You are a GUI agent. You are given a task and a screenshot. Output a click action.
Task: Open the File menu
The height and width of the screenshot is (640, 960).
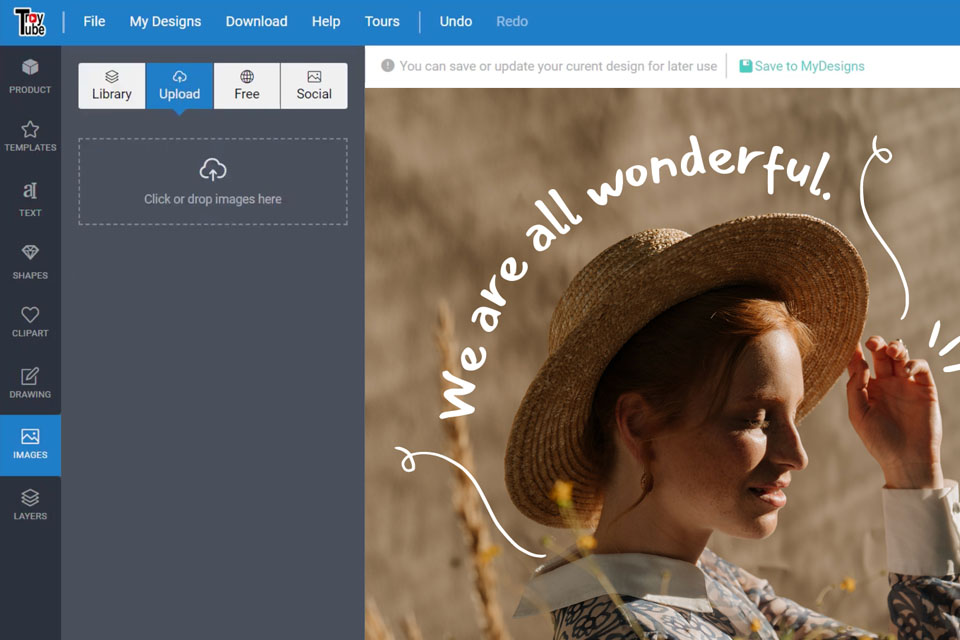click(x=94, y=21)
